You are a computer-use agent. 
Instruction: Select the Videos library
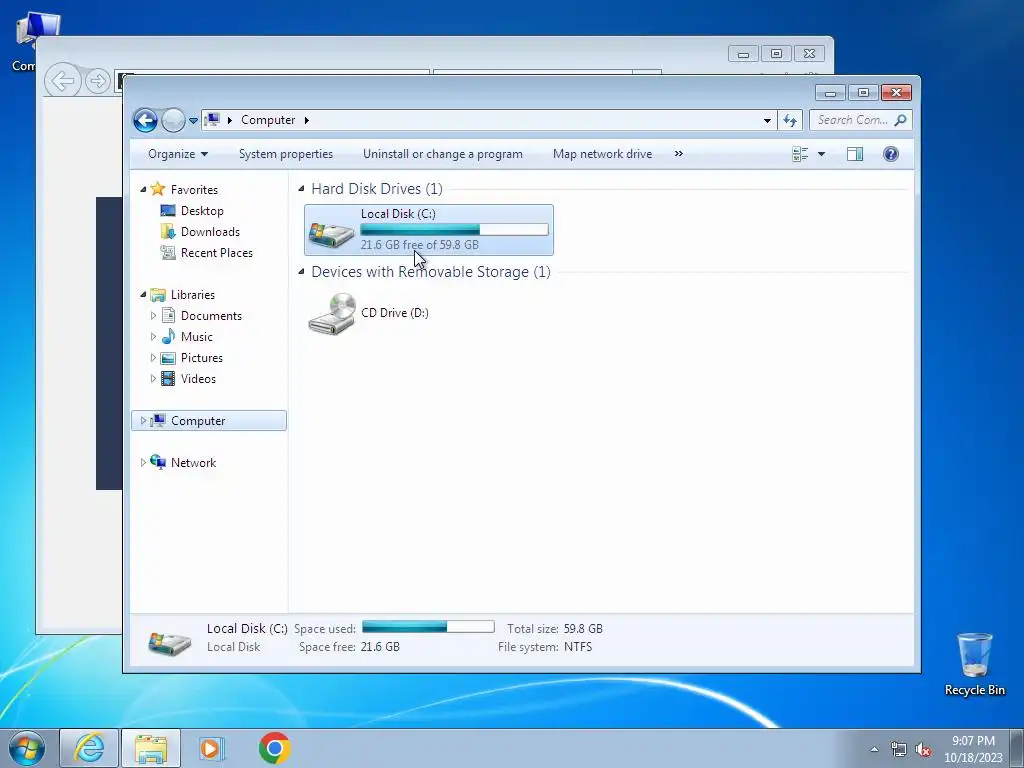(198, 379)
